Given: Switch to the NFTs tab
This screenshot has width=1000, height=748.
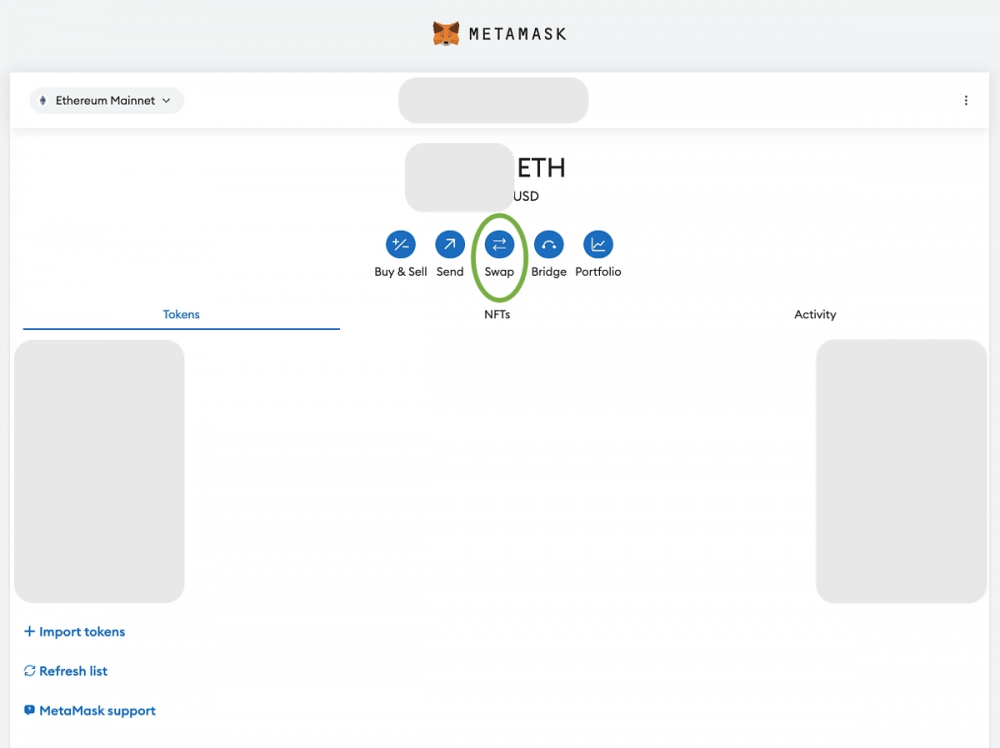Looking at the screenshot, I should [497, 314].
